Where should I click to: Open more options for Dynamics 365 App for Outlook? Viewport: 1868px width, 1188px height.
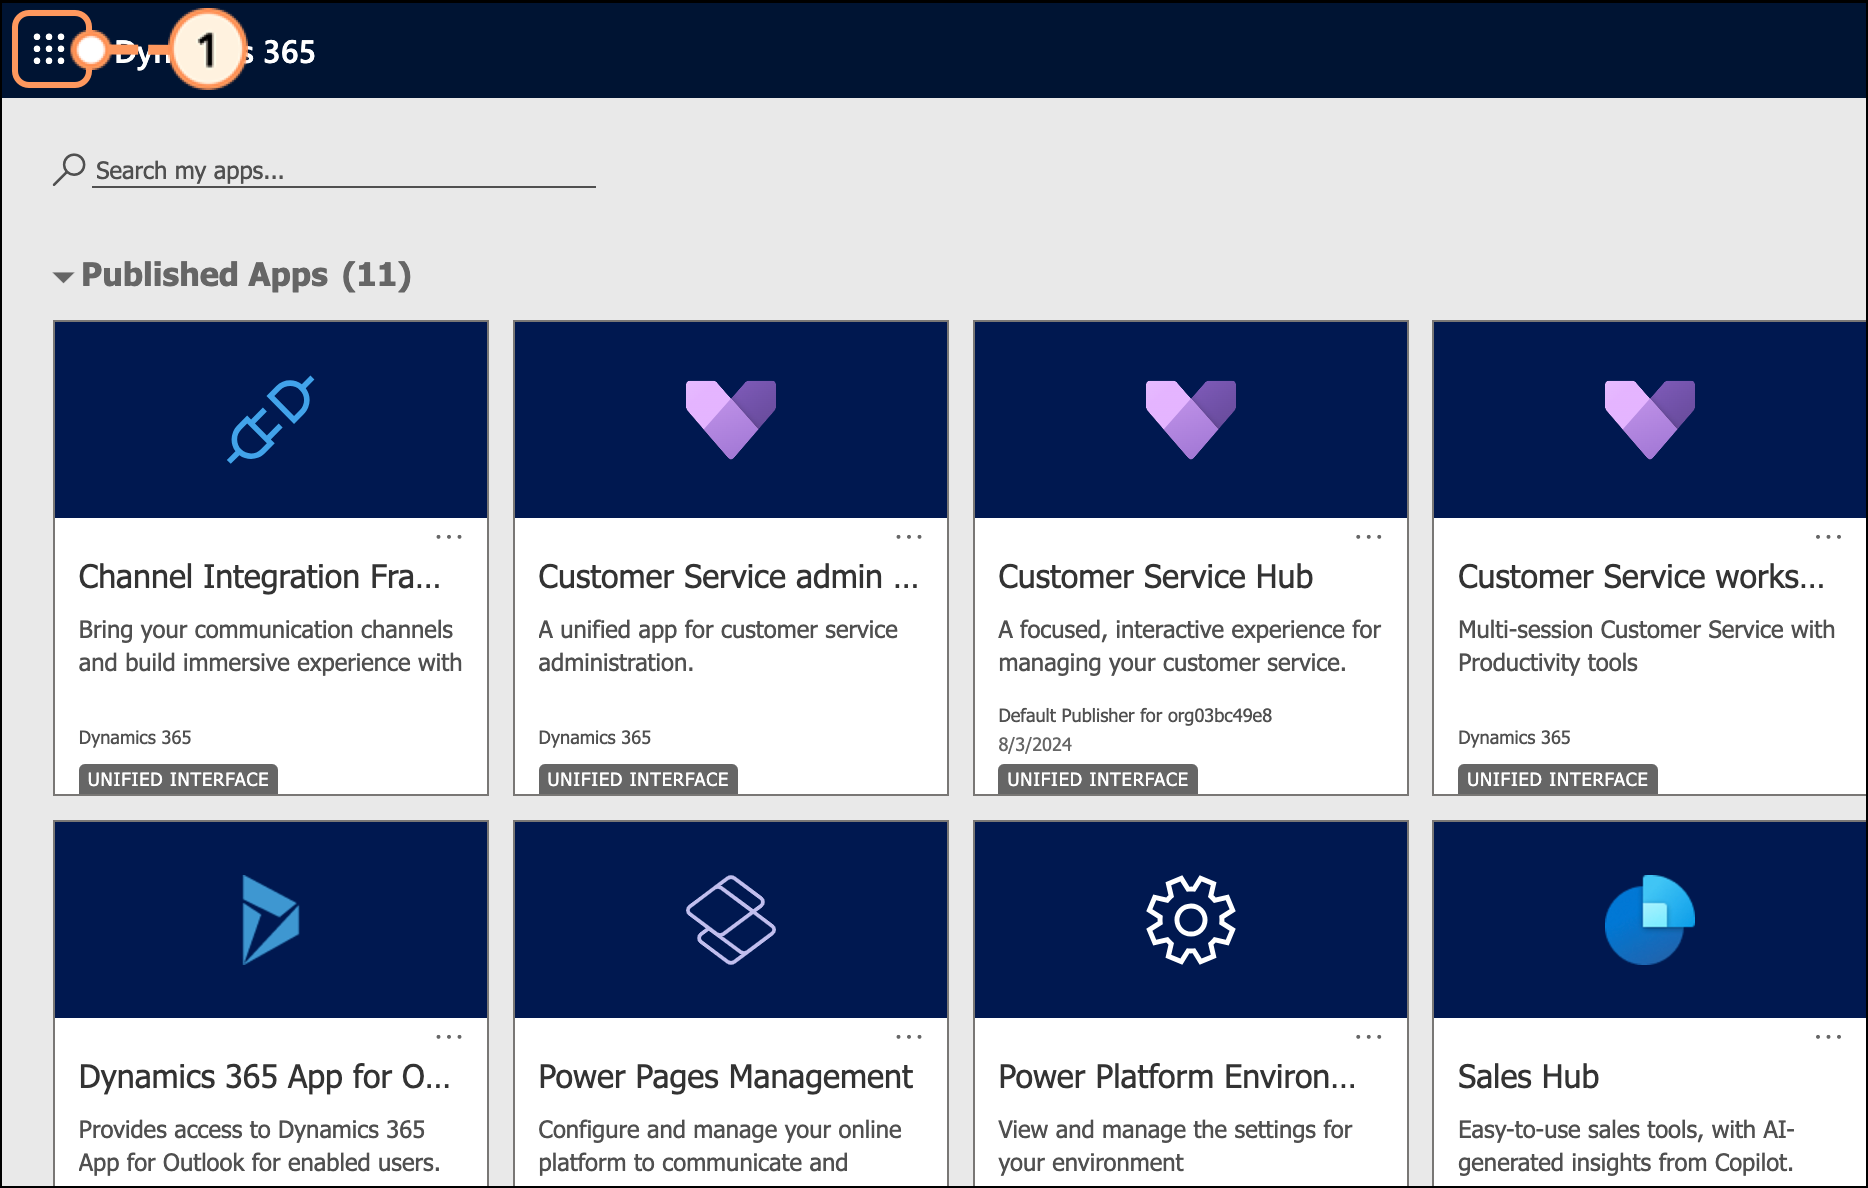pyautogui.click(x=449, y=1037)
